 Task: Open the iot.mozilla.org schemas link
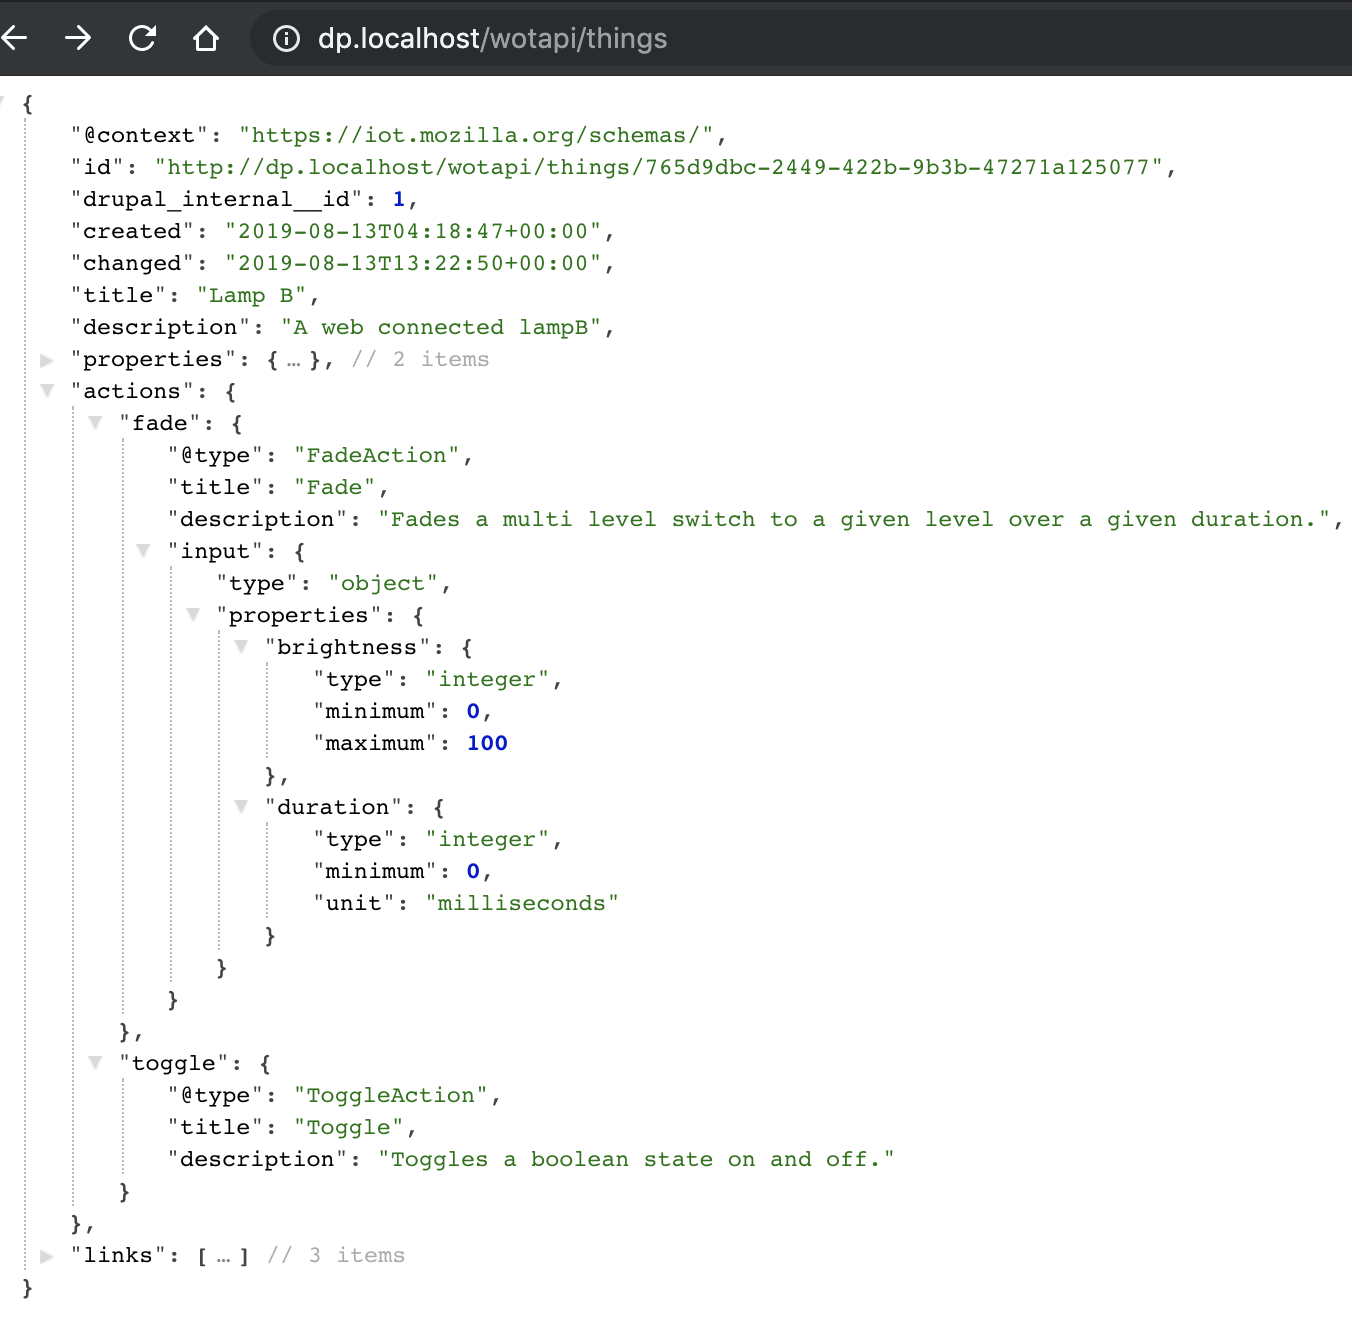(476, 136)
